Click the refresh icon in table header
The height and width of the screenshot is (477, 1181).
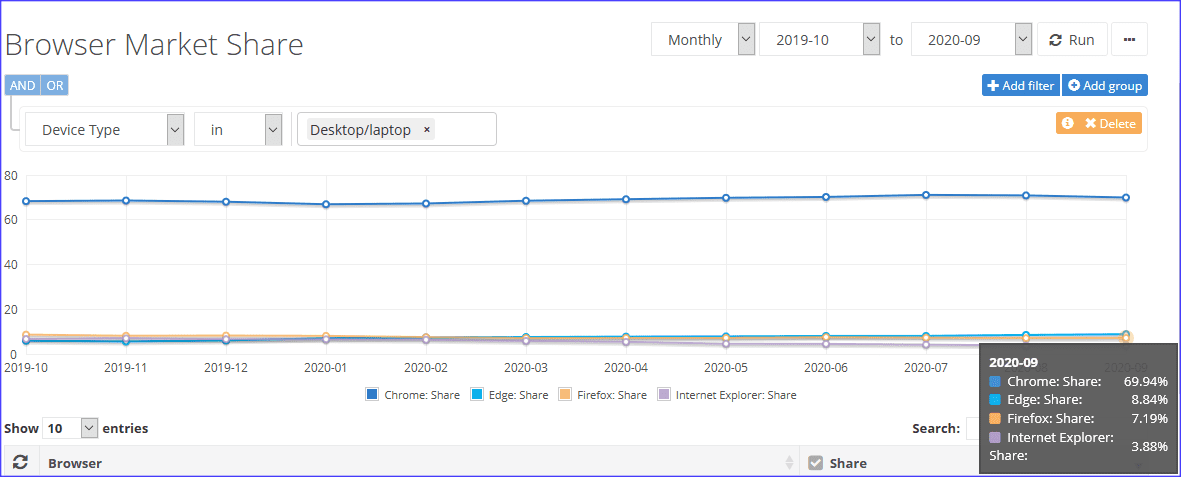[19, 463]
